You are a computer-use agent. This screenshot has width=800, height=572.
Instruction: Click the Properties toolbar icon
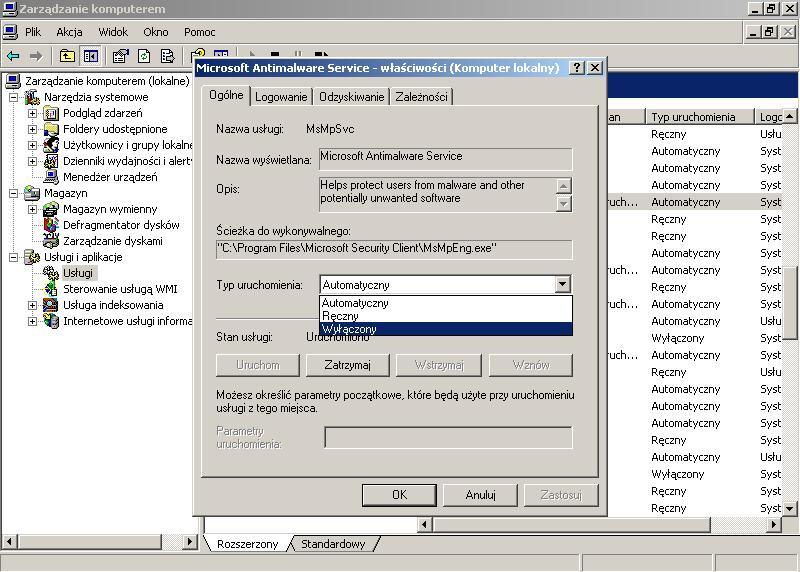pyautogui.click(x=120, y=56)
